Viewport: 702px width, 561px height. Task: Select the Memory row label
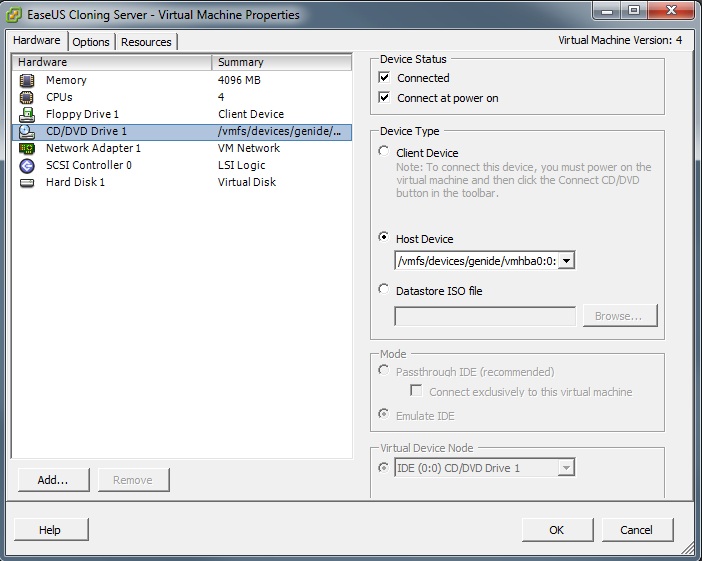pyautogui.click(x=66, y=81)
